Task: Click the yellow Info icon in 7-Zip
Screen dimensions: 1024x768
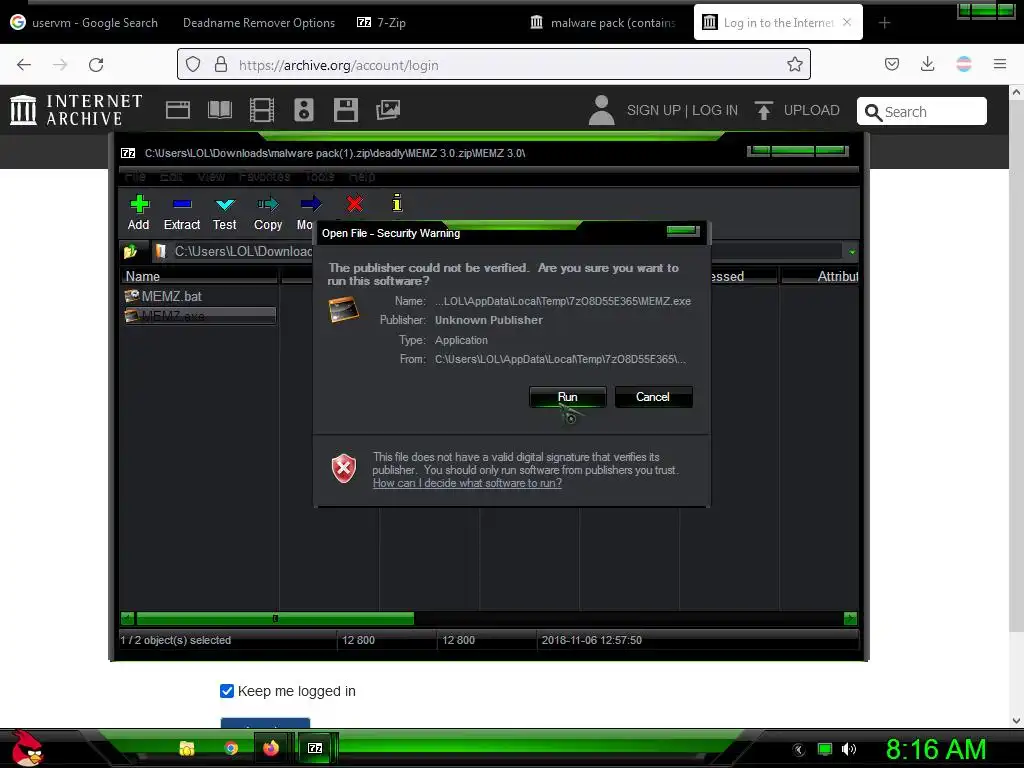Action: [396, 203]
